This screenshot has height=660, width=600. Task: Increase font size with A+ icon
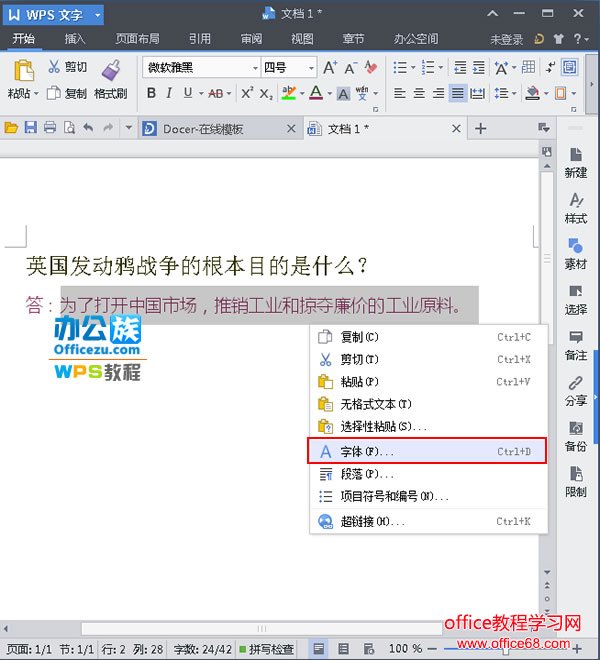tap(330, 67)
